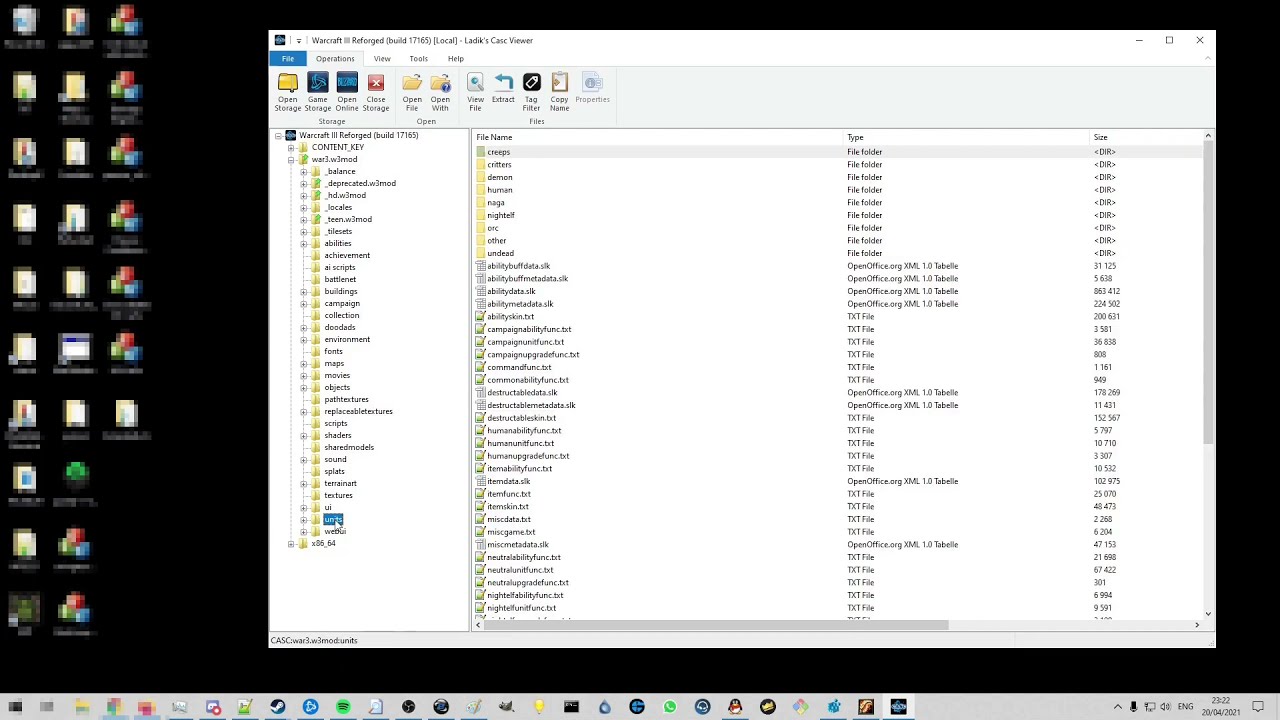This screenshot has height=720, width=1280.
Task: Open the taskbar clock and date
Action: pos(1222,707)
